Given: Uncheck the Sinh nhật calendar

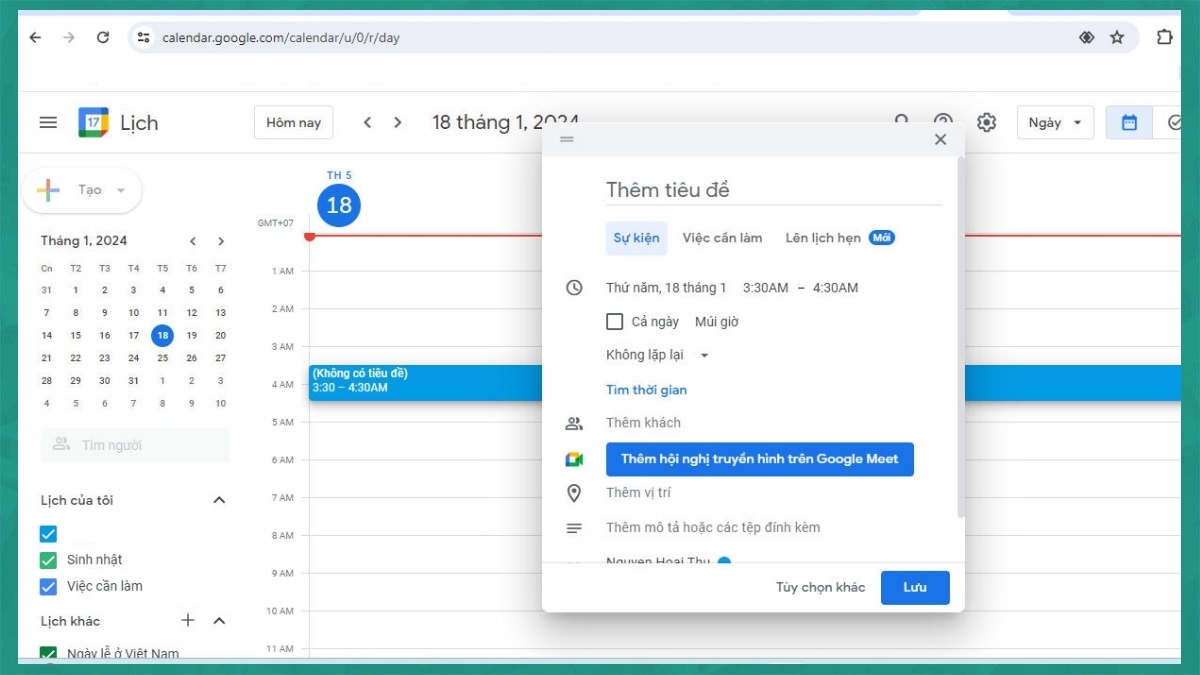Looking at the screenshot, I should [46, 559].
